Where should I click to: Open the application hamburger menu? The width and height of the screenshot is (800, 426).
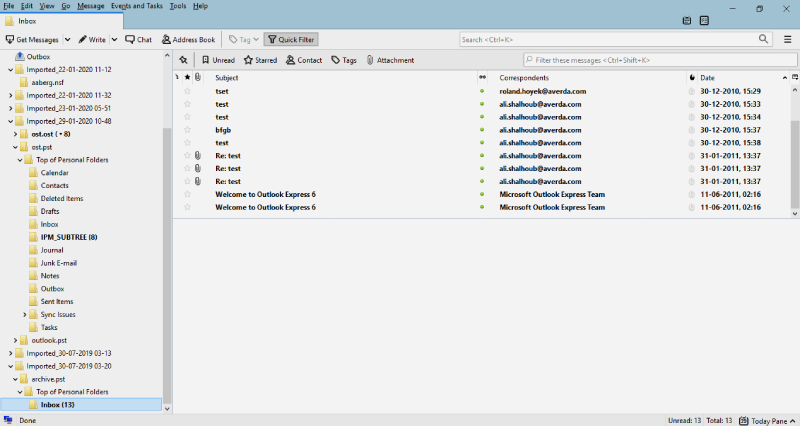pyautogui.click(x=788, y=39)
